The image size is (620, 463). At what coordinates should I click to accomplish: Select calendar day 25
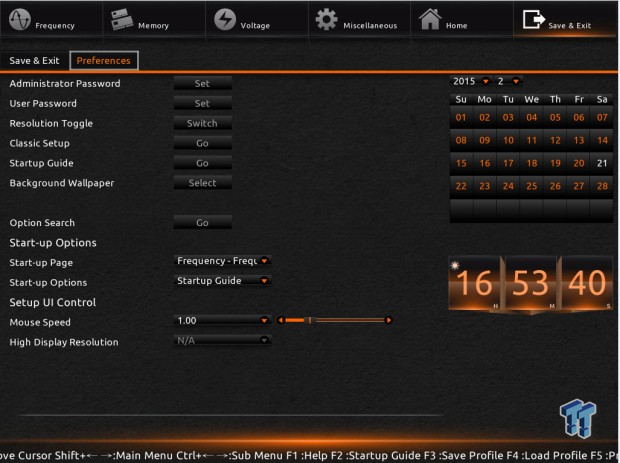pos(532,186)
